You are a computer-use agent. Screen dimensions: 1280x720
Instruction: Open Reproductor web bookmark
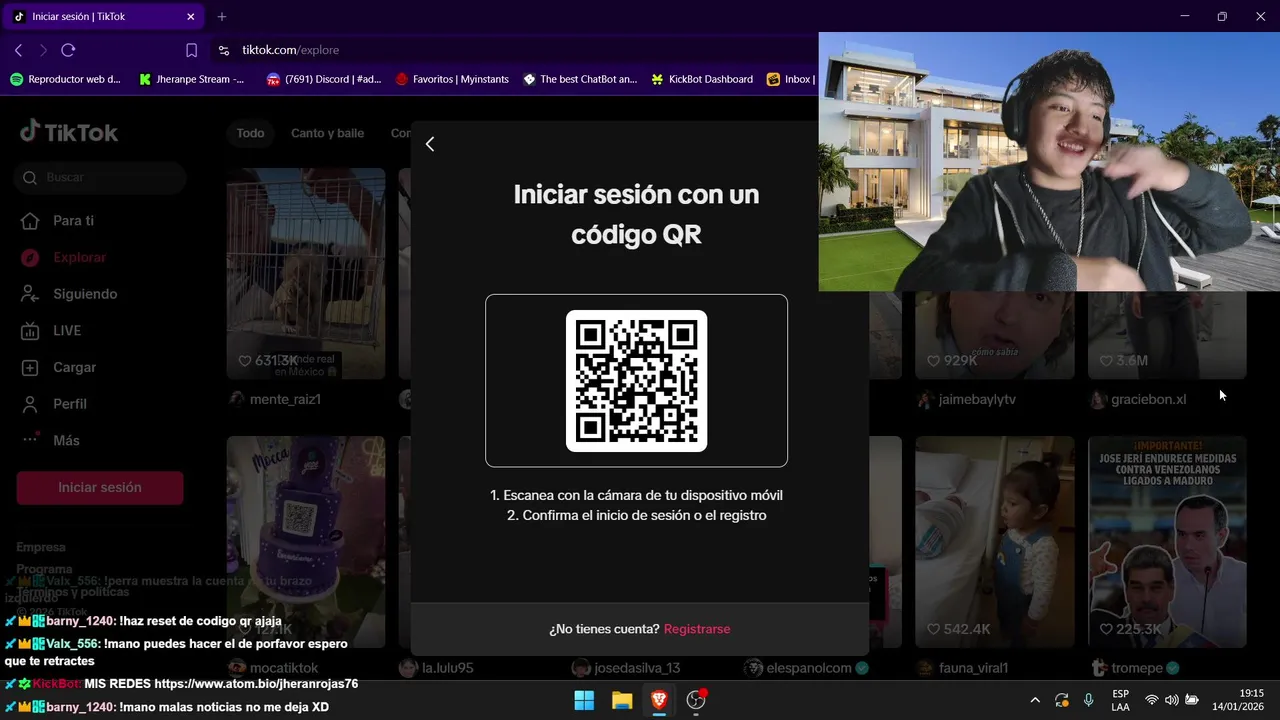[x=66, y=79]
